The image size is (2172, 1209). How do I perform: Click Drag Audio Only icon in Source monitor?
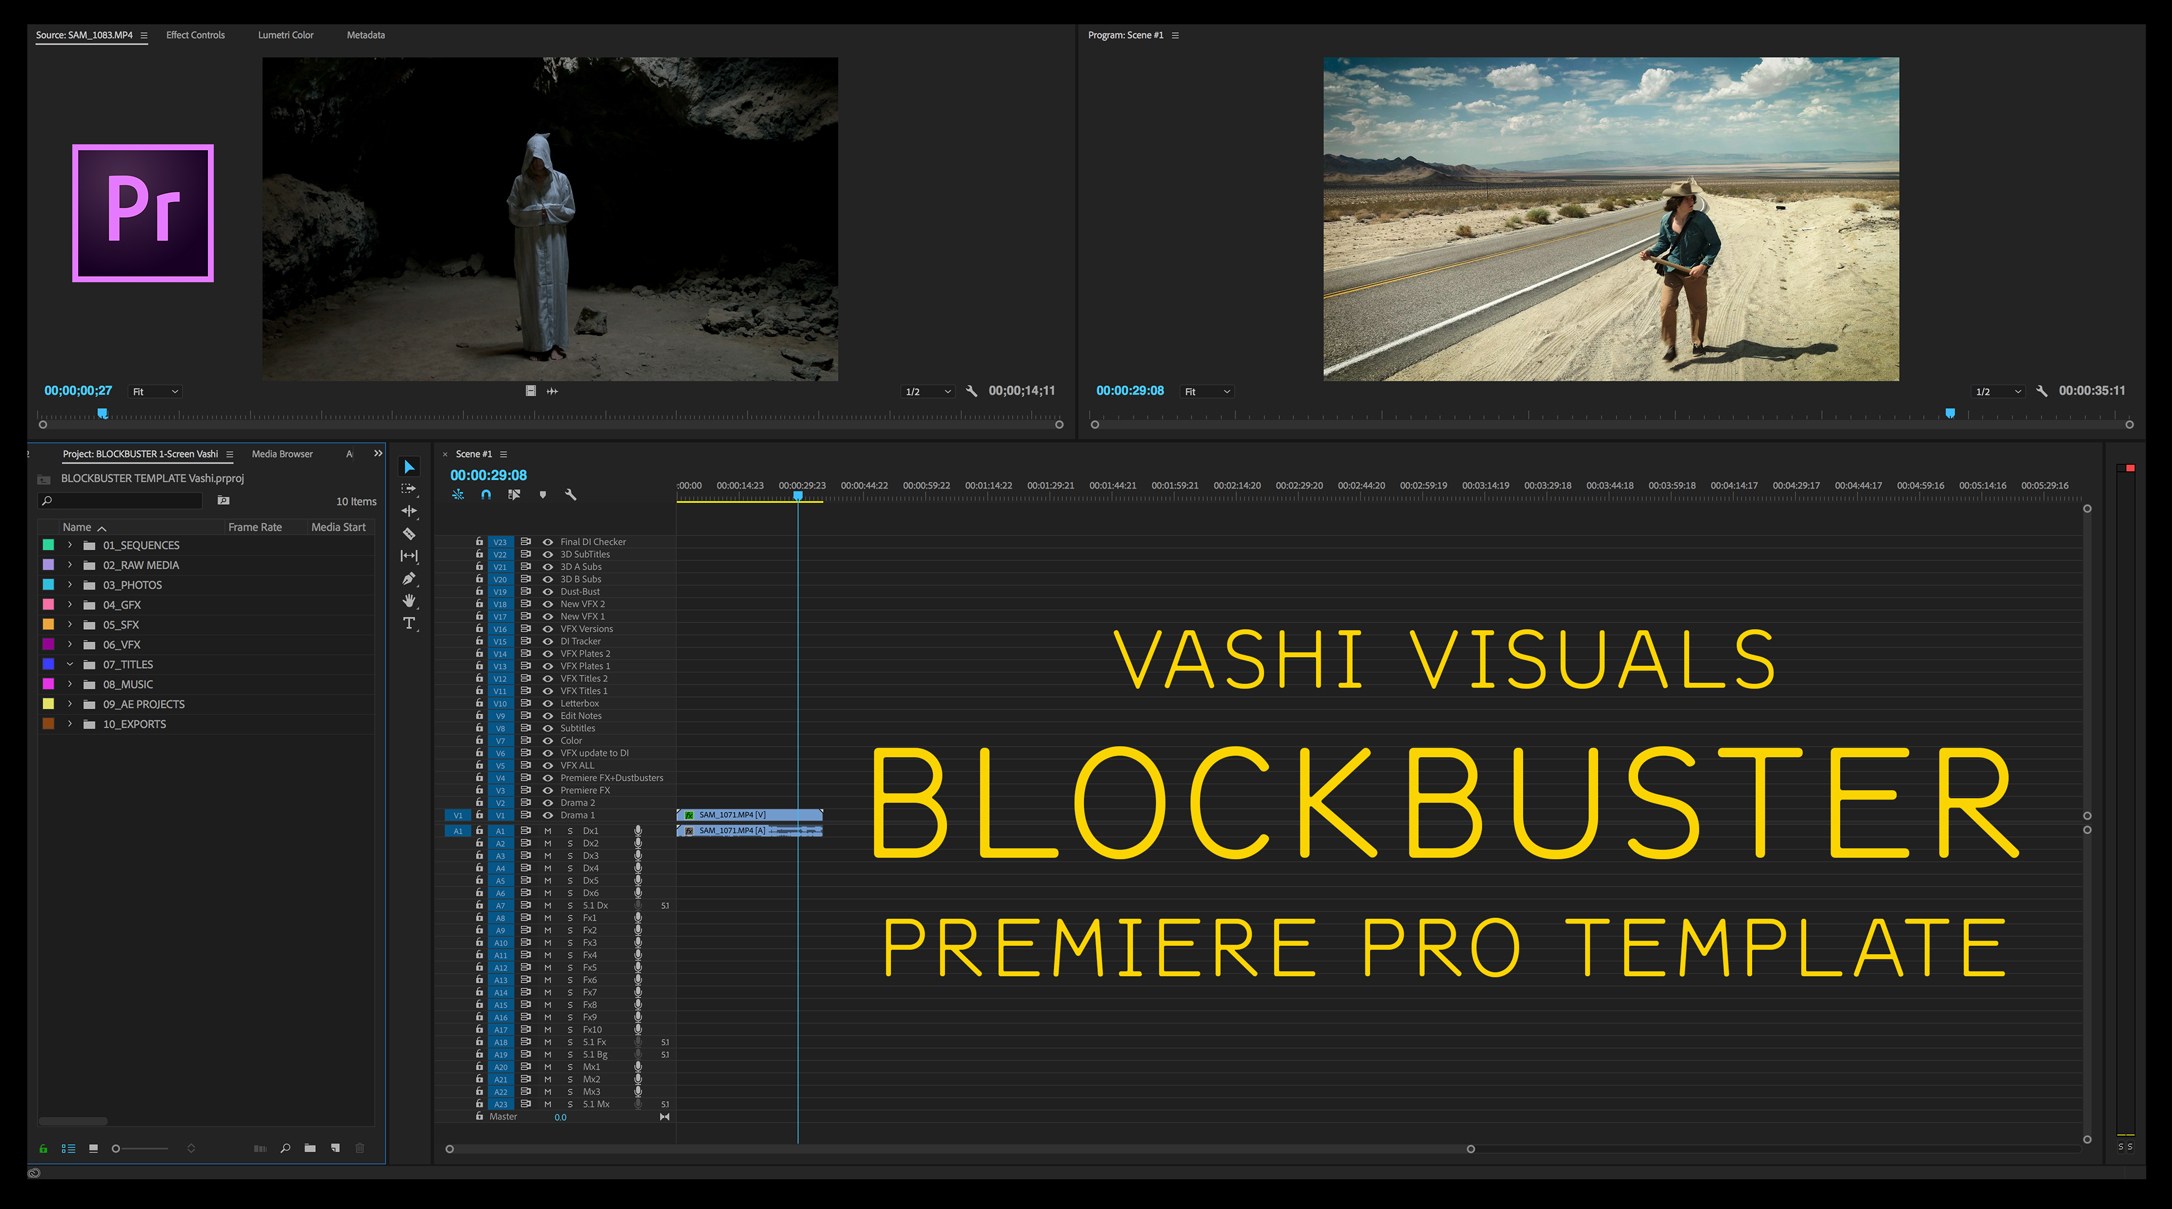[x=552, y=391]
